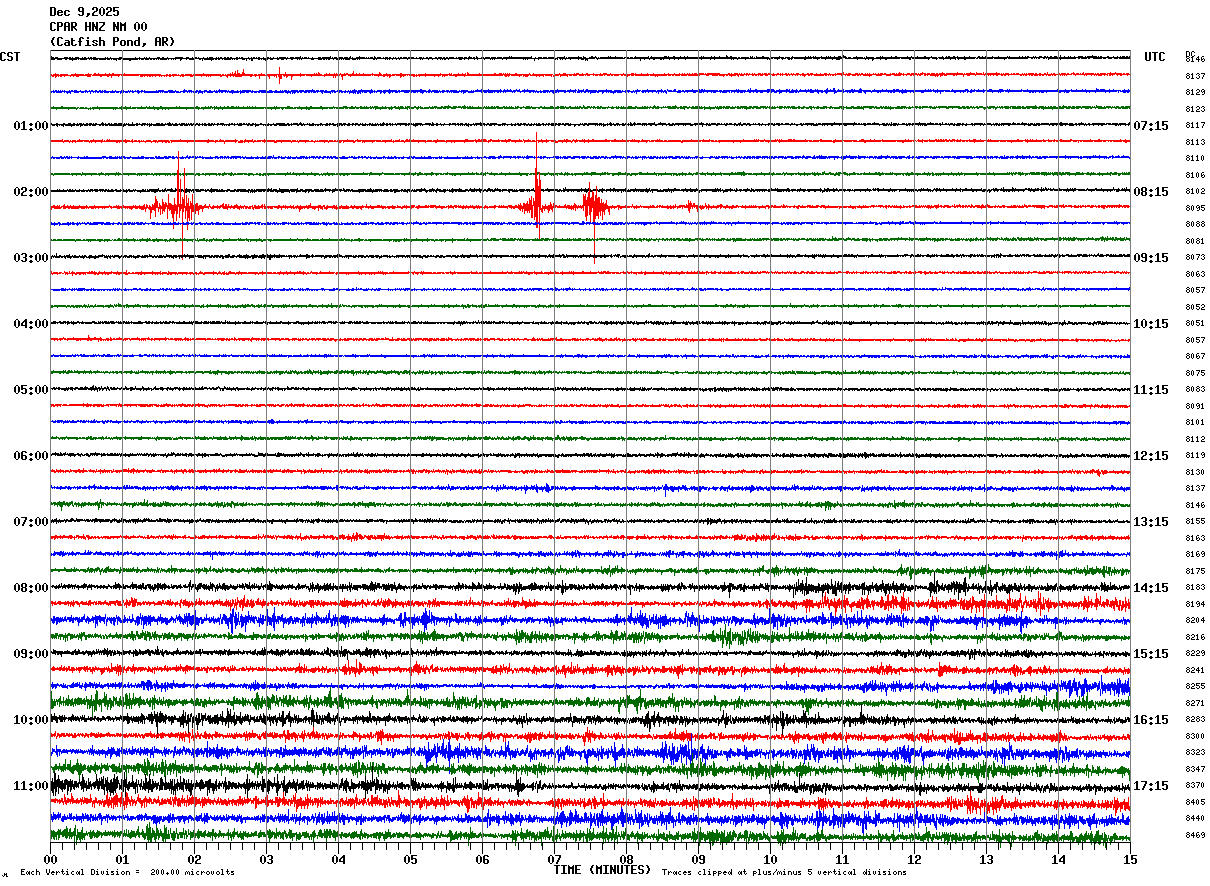The image size is (1210, 886).
Task: Click minute tick 02 on time axis
Action: [194, 859]
